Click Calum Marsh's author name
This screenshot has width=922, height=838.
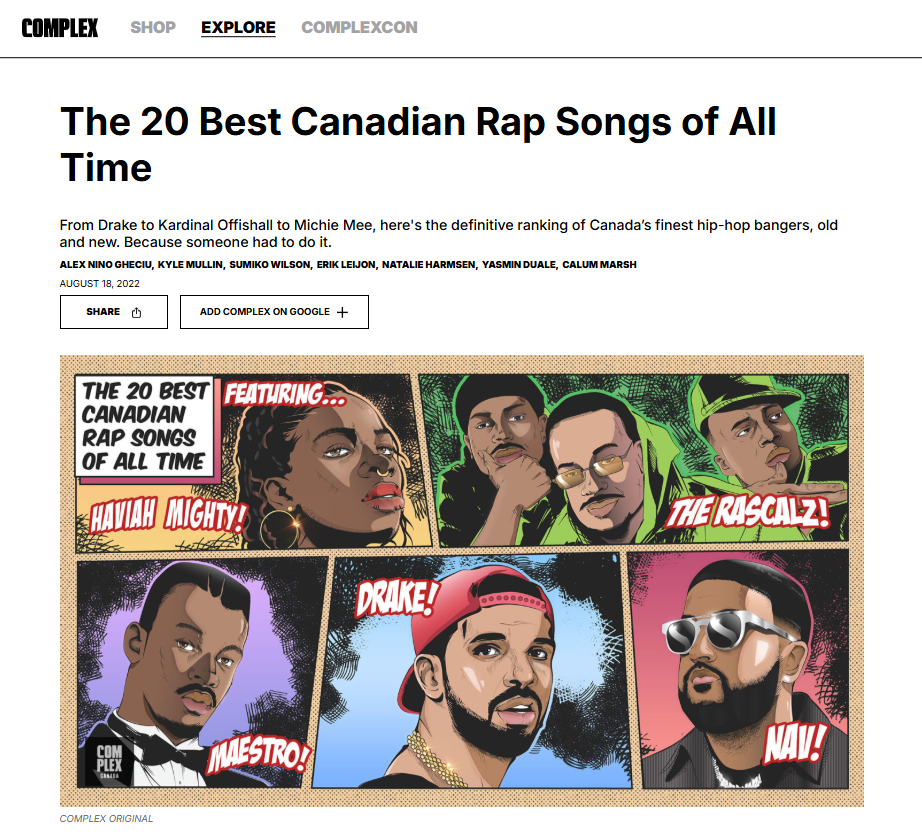coord(599,265)
